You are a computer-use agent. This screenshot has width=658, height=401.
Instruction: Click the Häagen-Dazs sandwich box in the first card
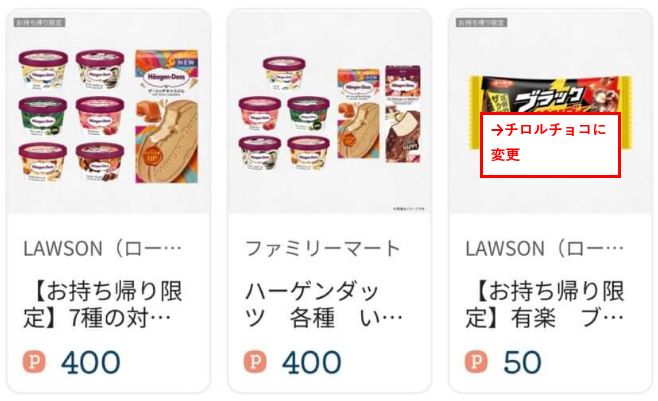tap(167, 117)
